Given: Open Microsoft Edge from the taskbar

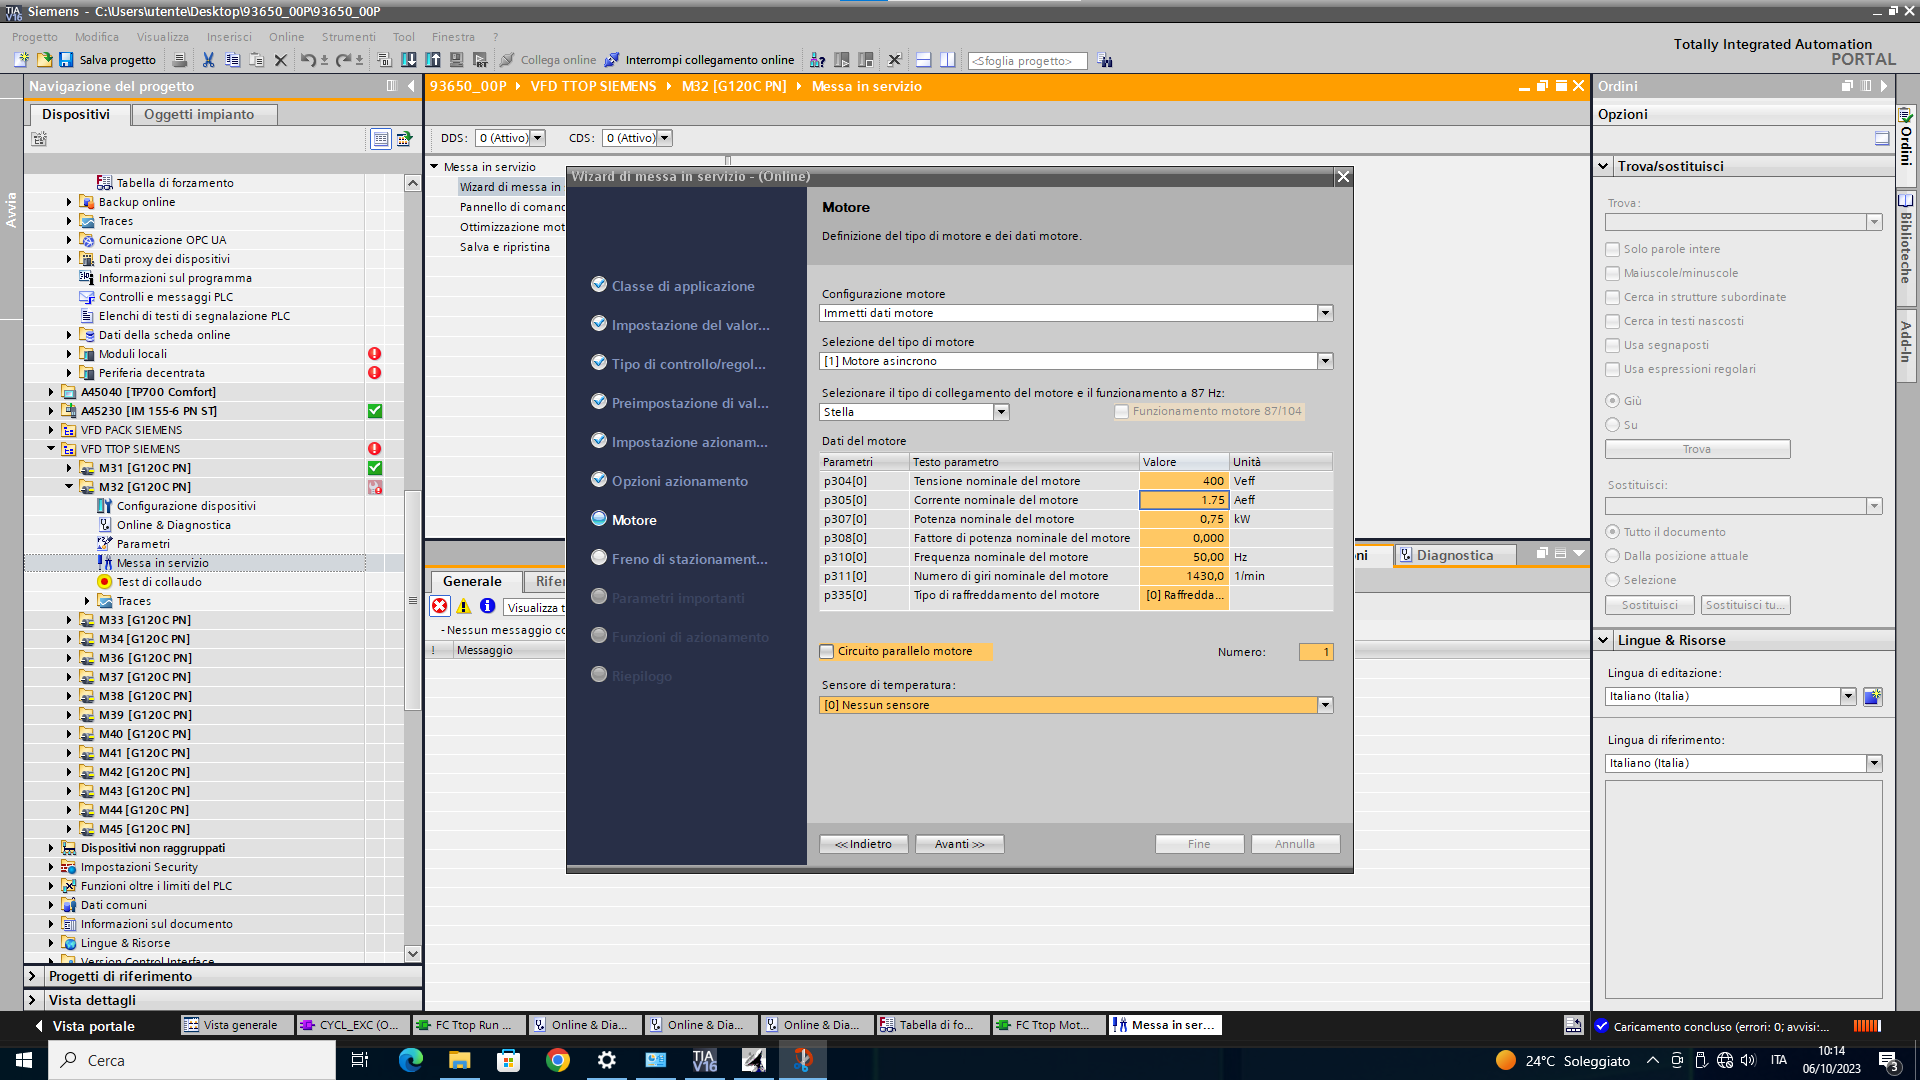Looking at the screenshot, I should pos(410,1060).
